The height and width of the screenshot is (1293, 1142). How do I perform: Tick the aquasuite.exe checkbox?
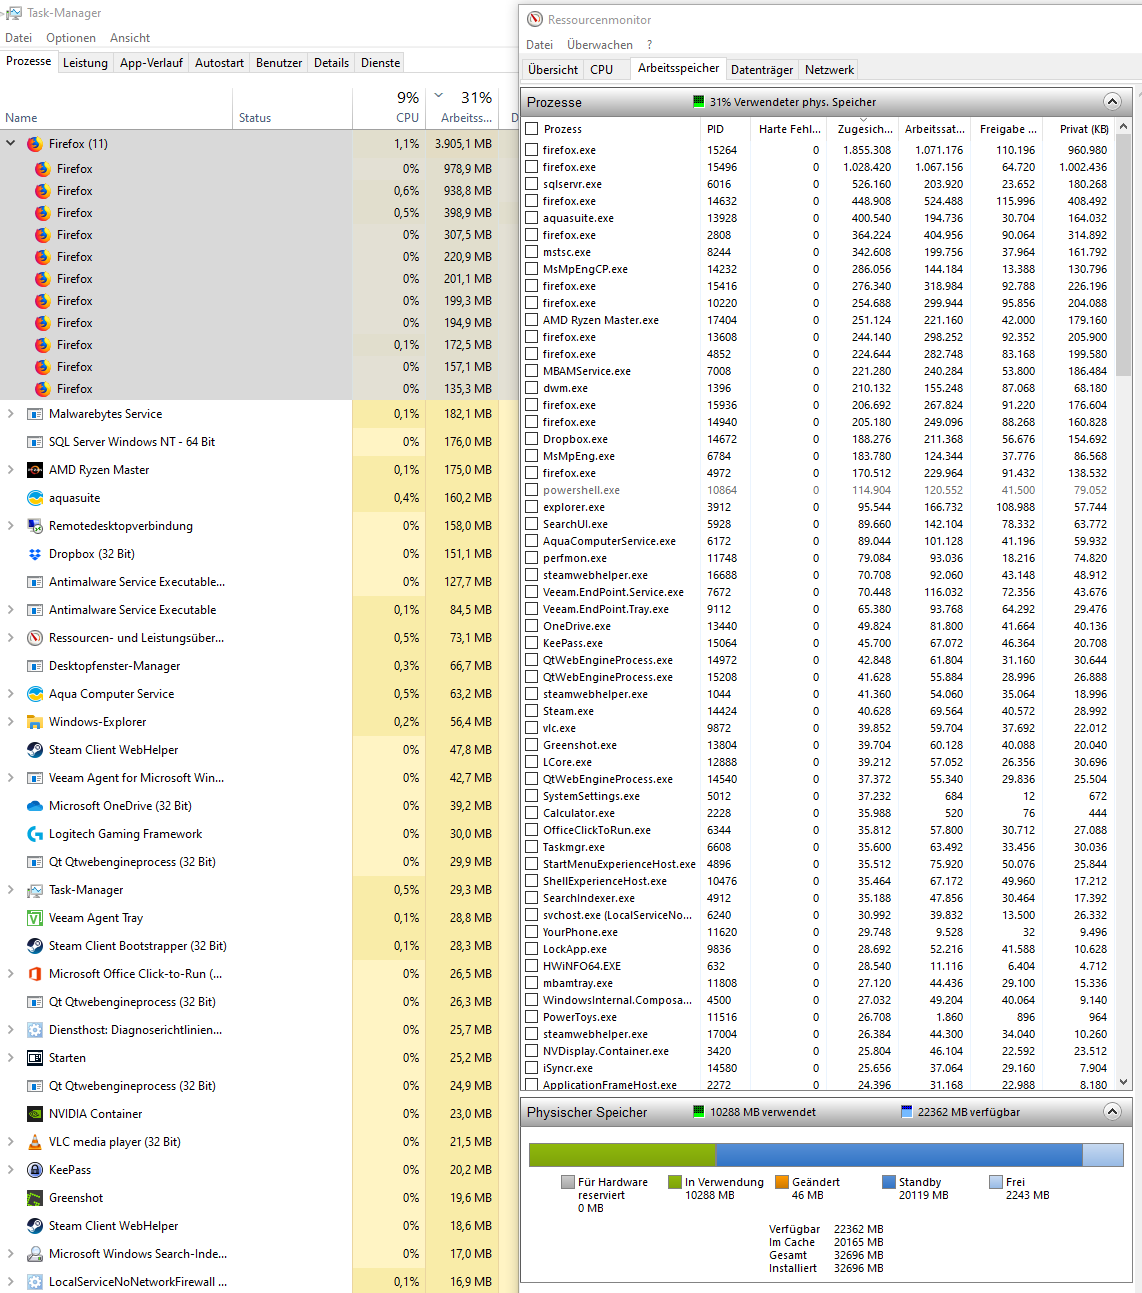click(x=532, y=218)
